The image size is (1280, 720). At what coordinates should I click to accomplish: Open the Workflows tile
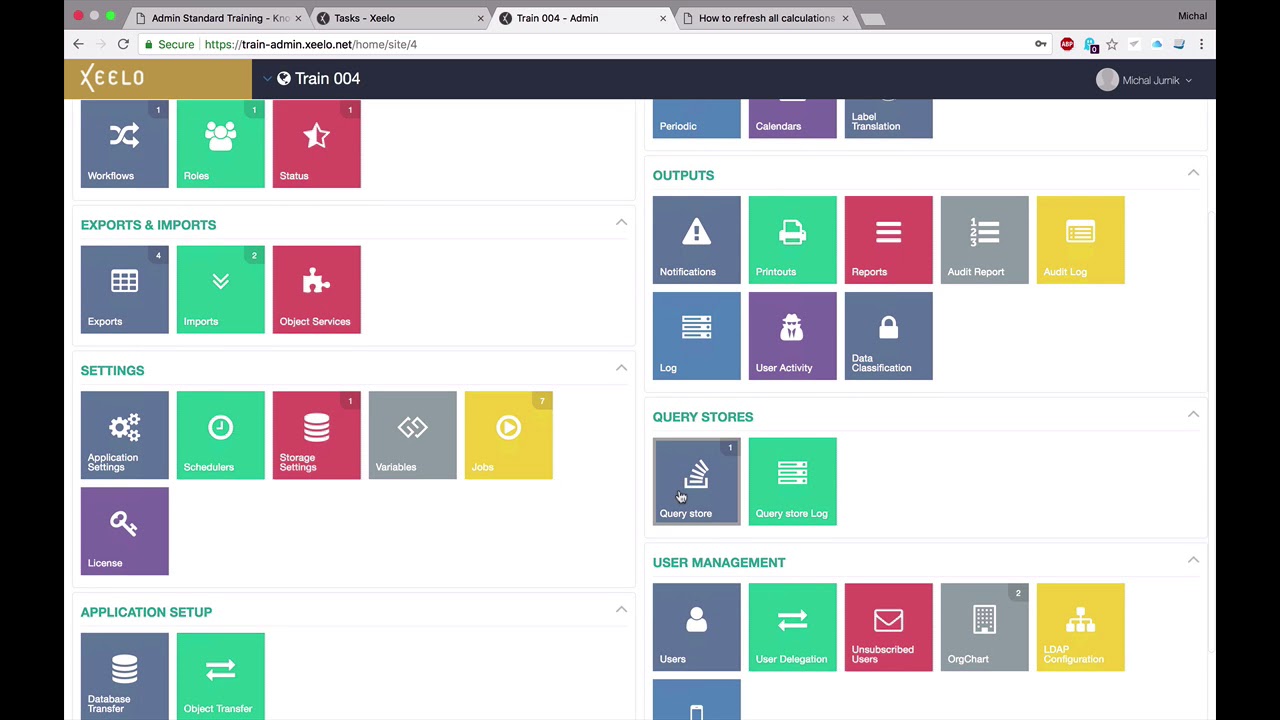tap(124, 144)
